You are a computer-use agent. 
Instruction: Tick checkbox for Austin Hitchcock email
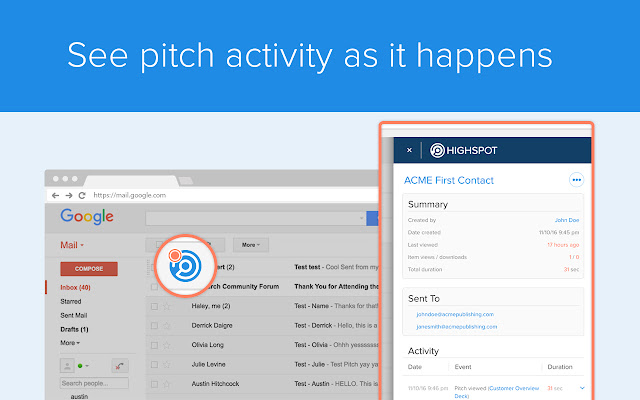coord(154,384)
